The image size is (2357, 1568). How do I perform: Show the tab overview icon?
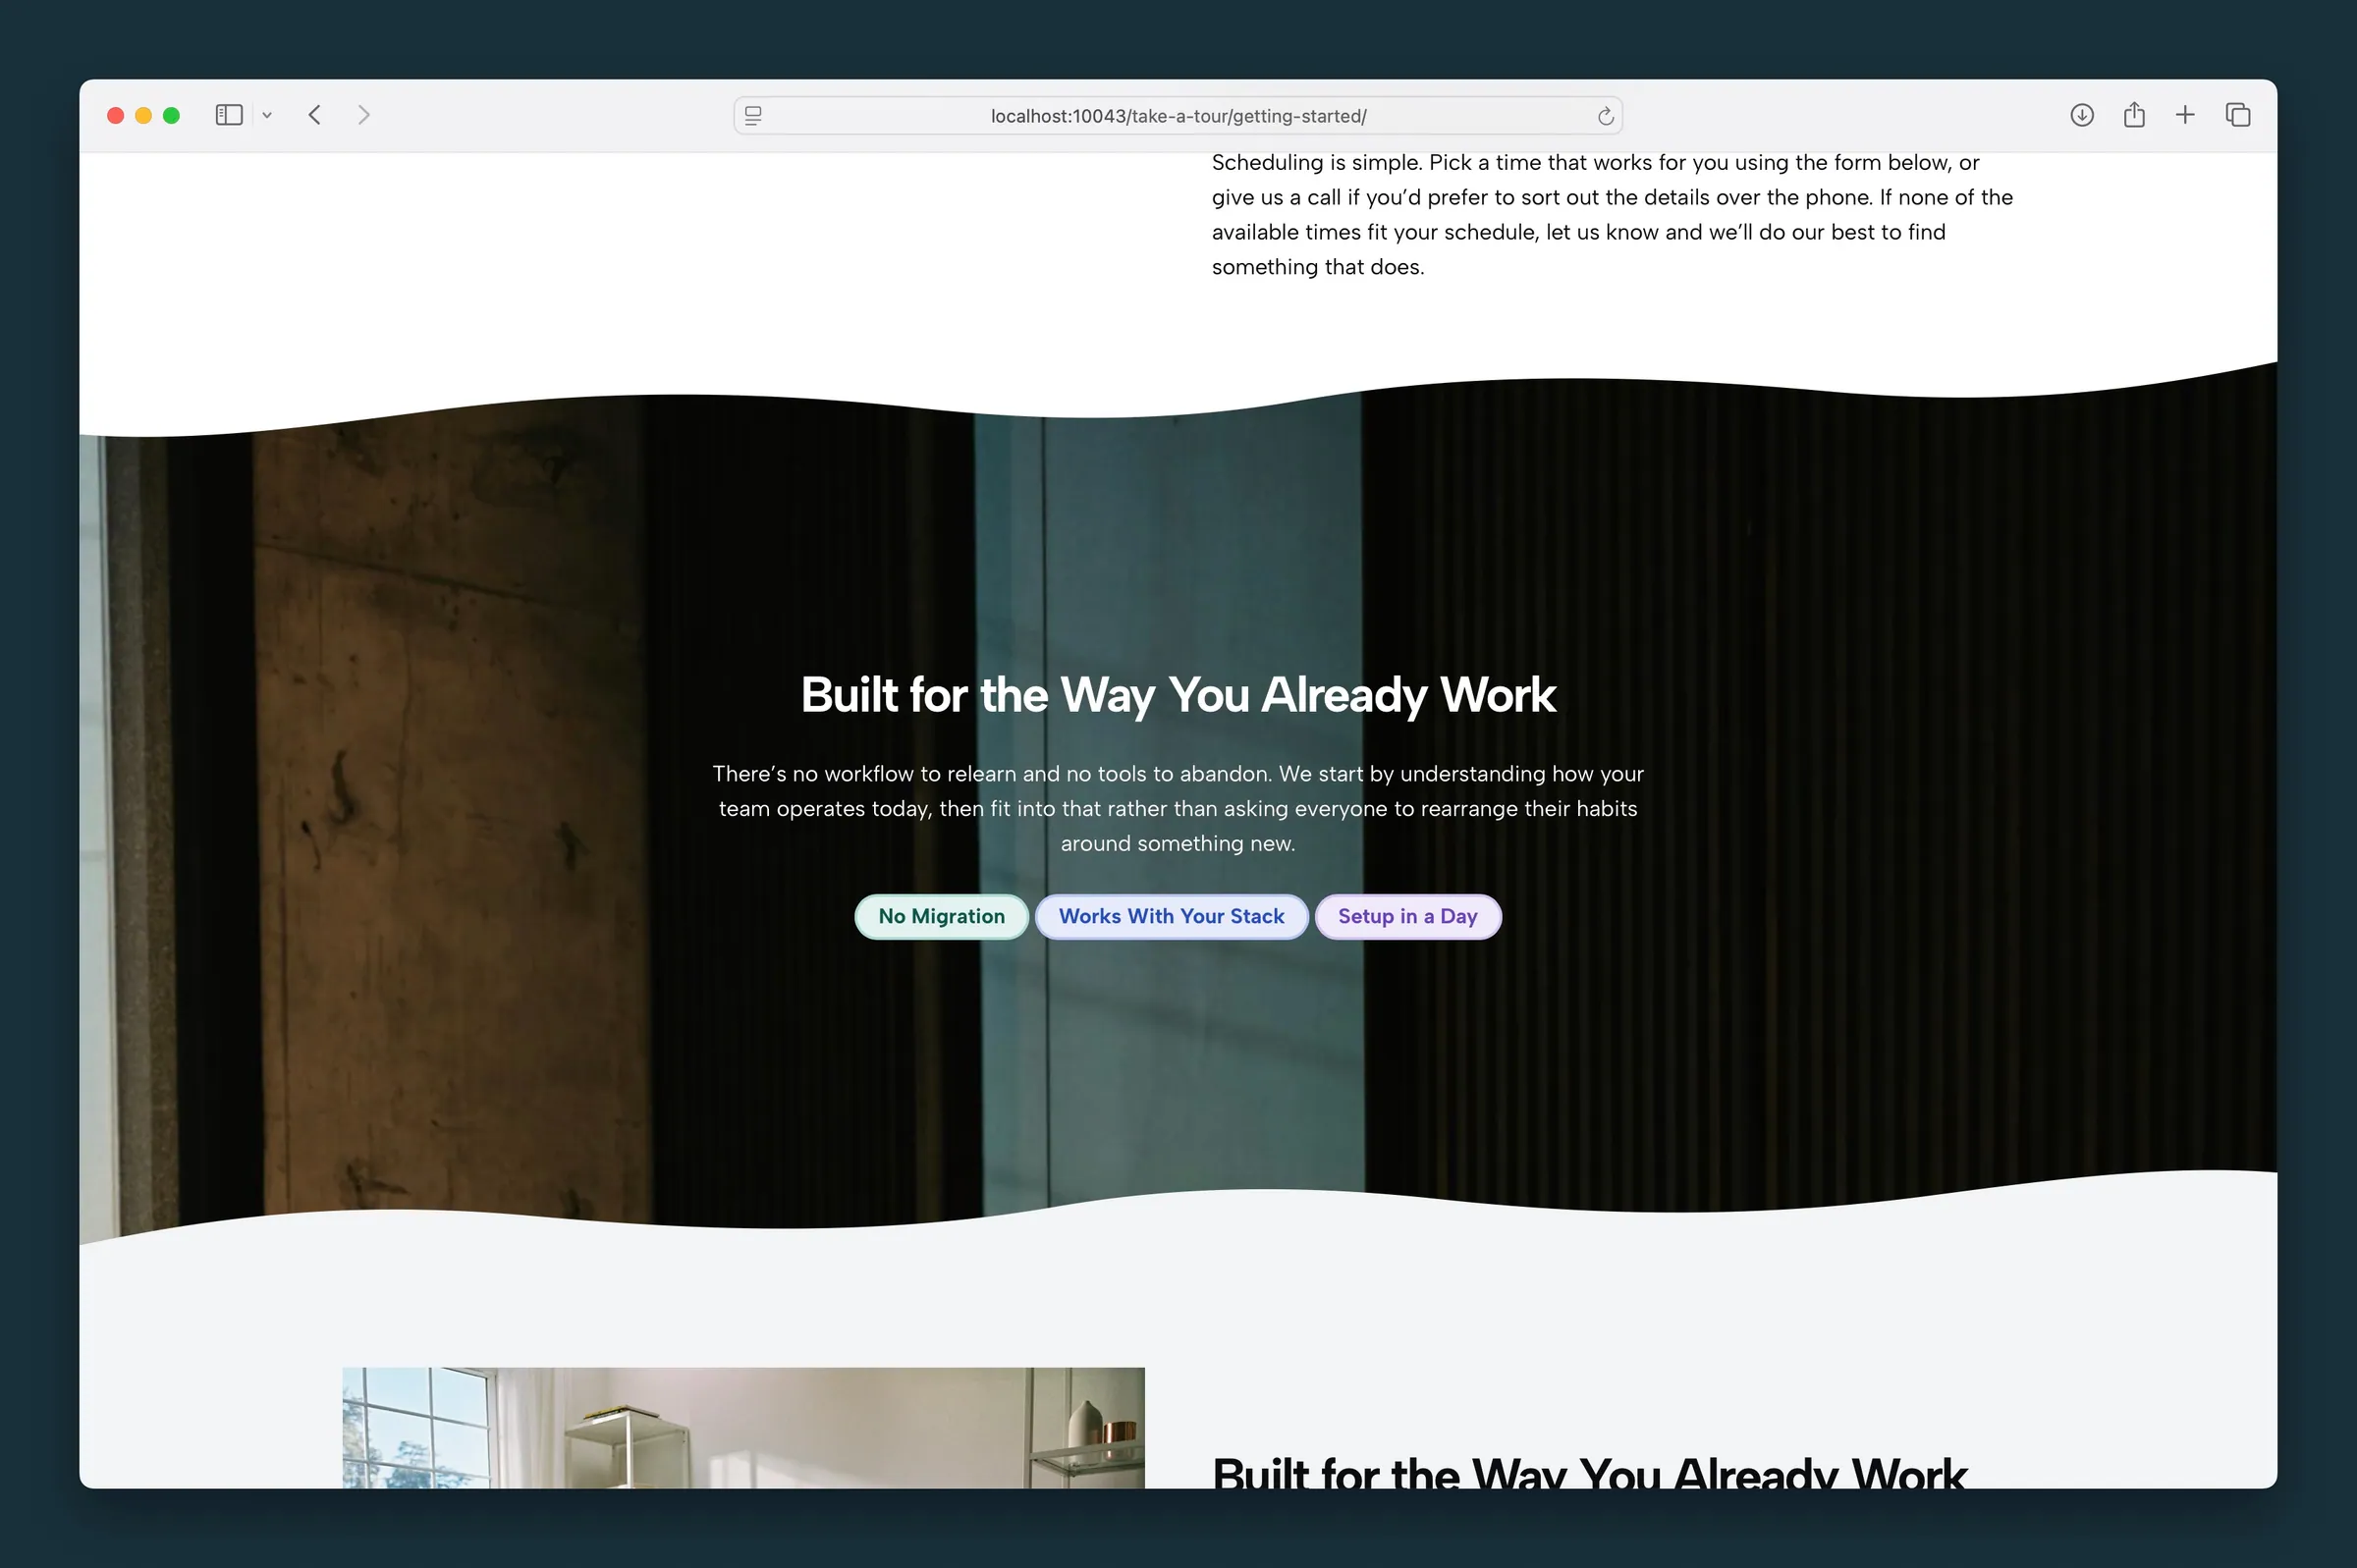click(2238, 115)
